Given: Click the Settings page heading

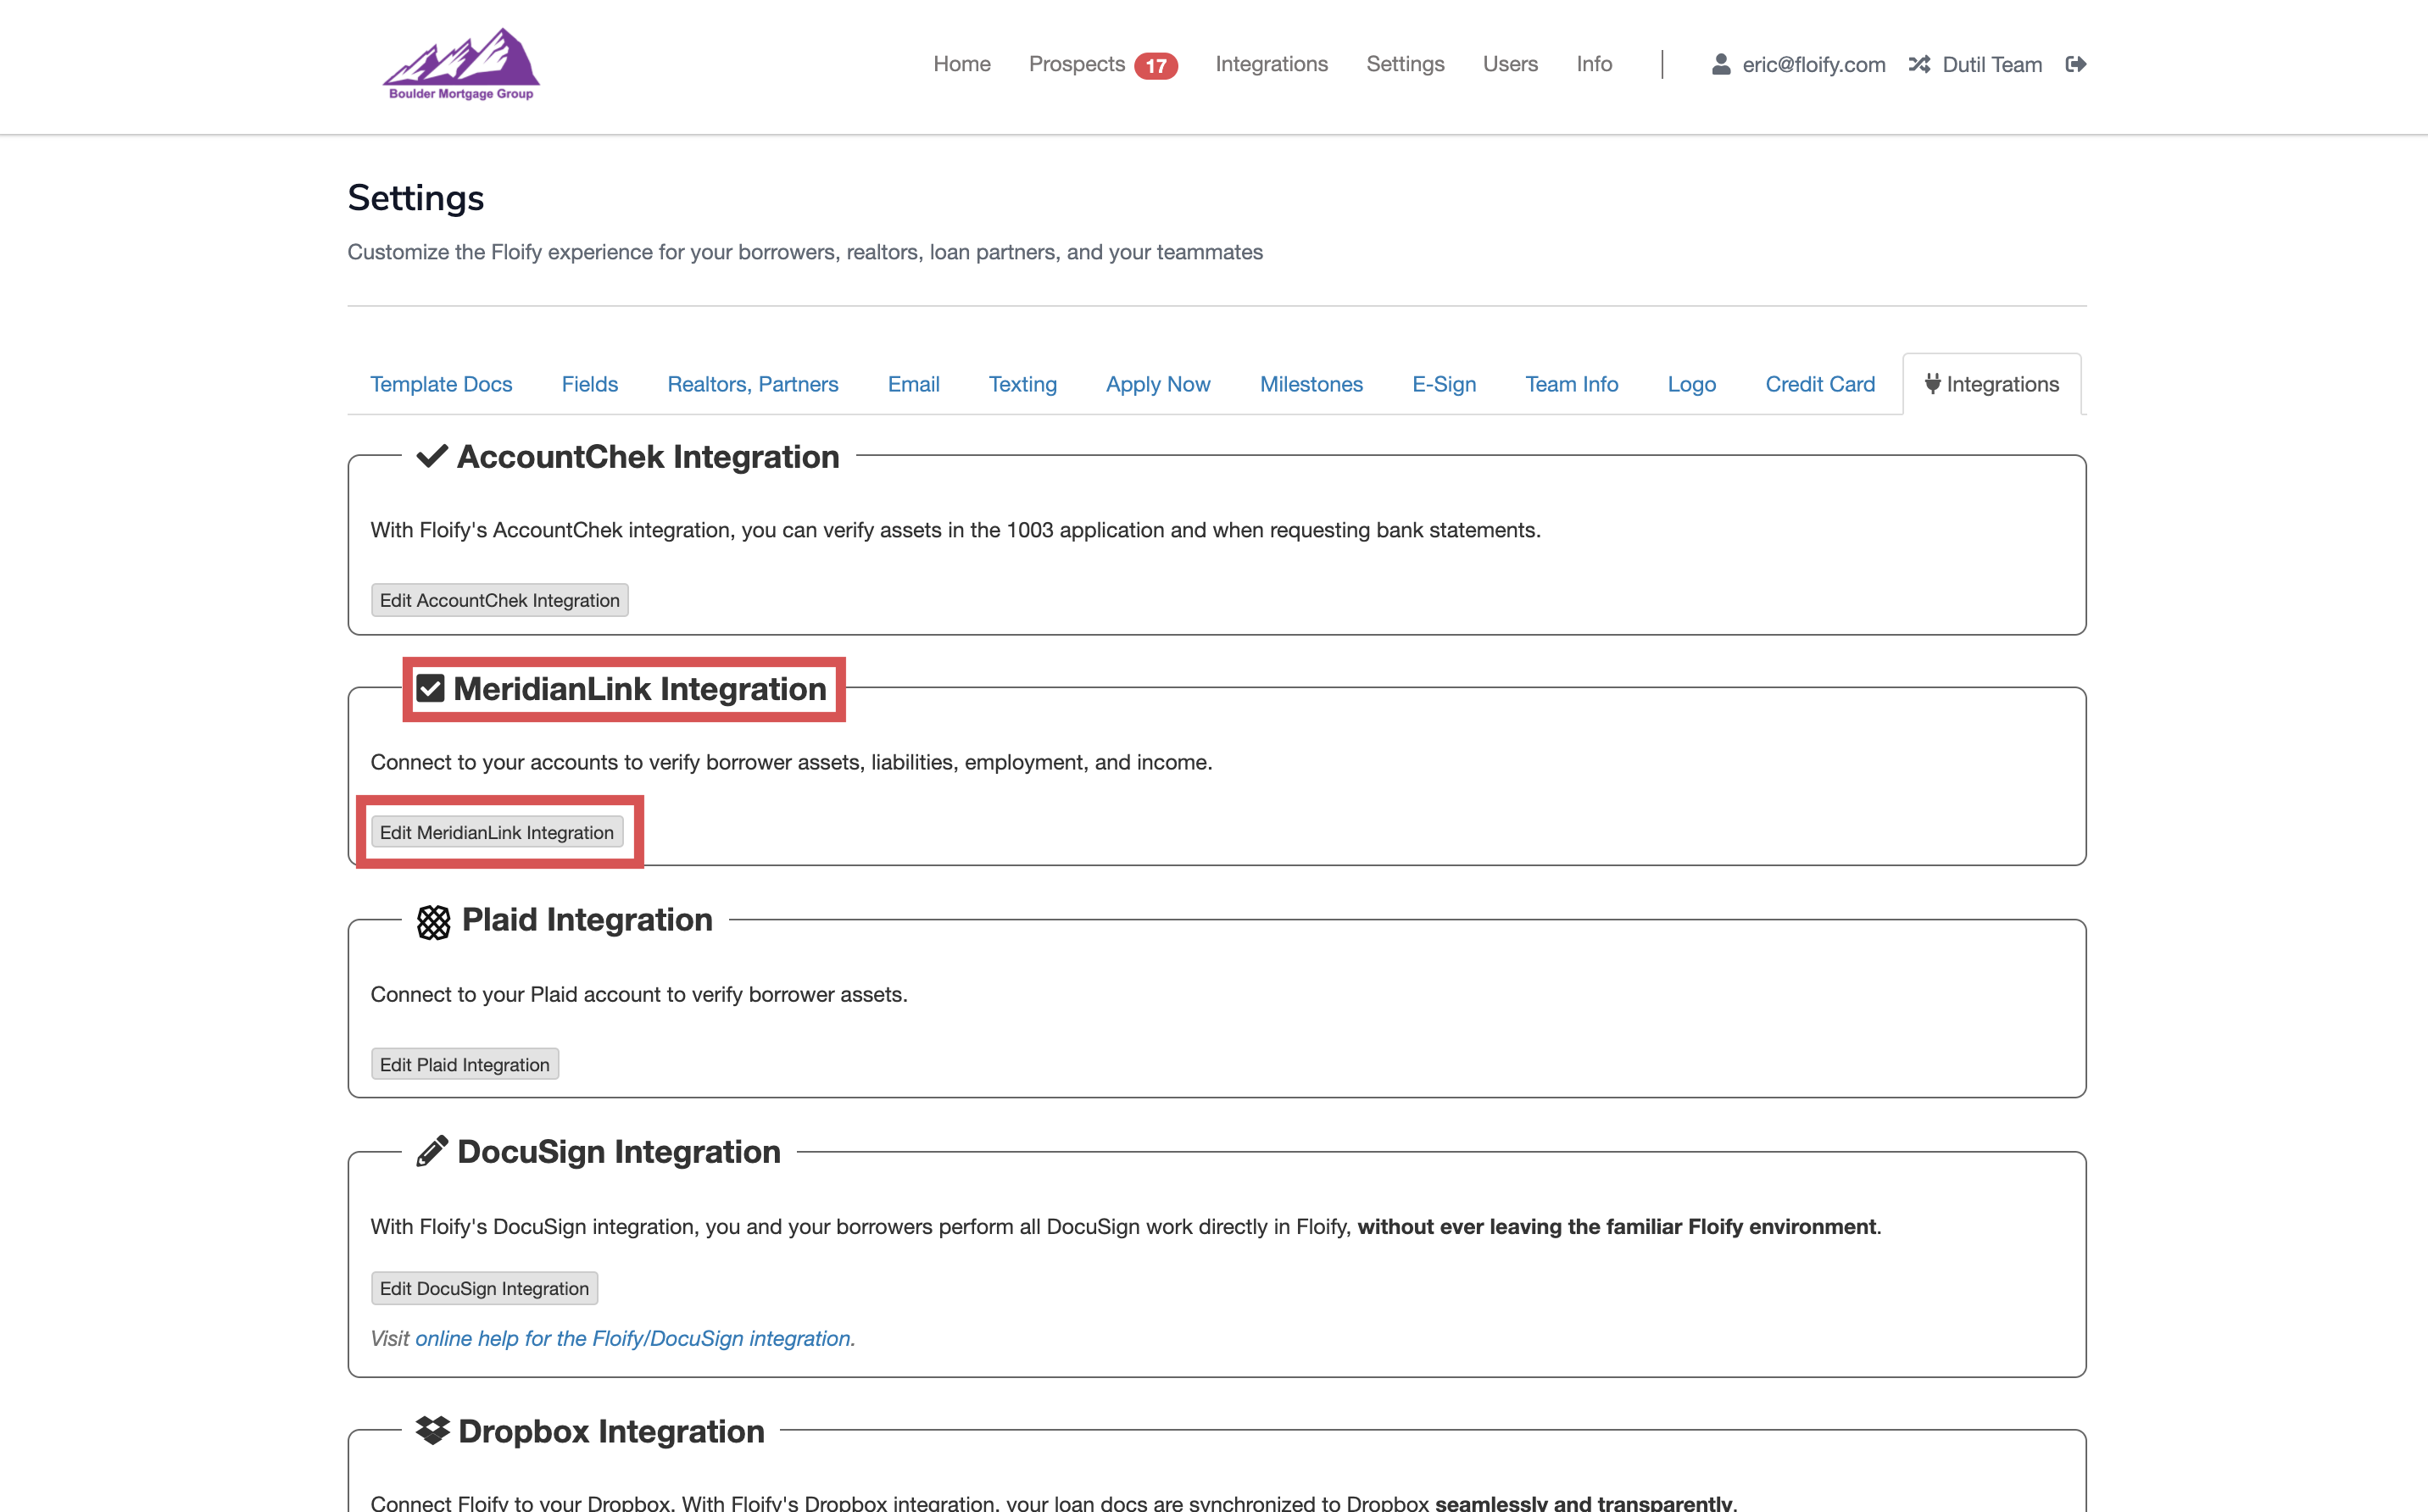Looking at the screenshot, I should tap(416, 198).
